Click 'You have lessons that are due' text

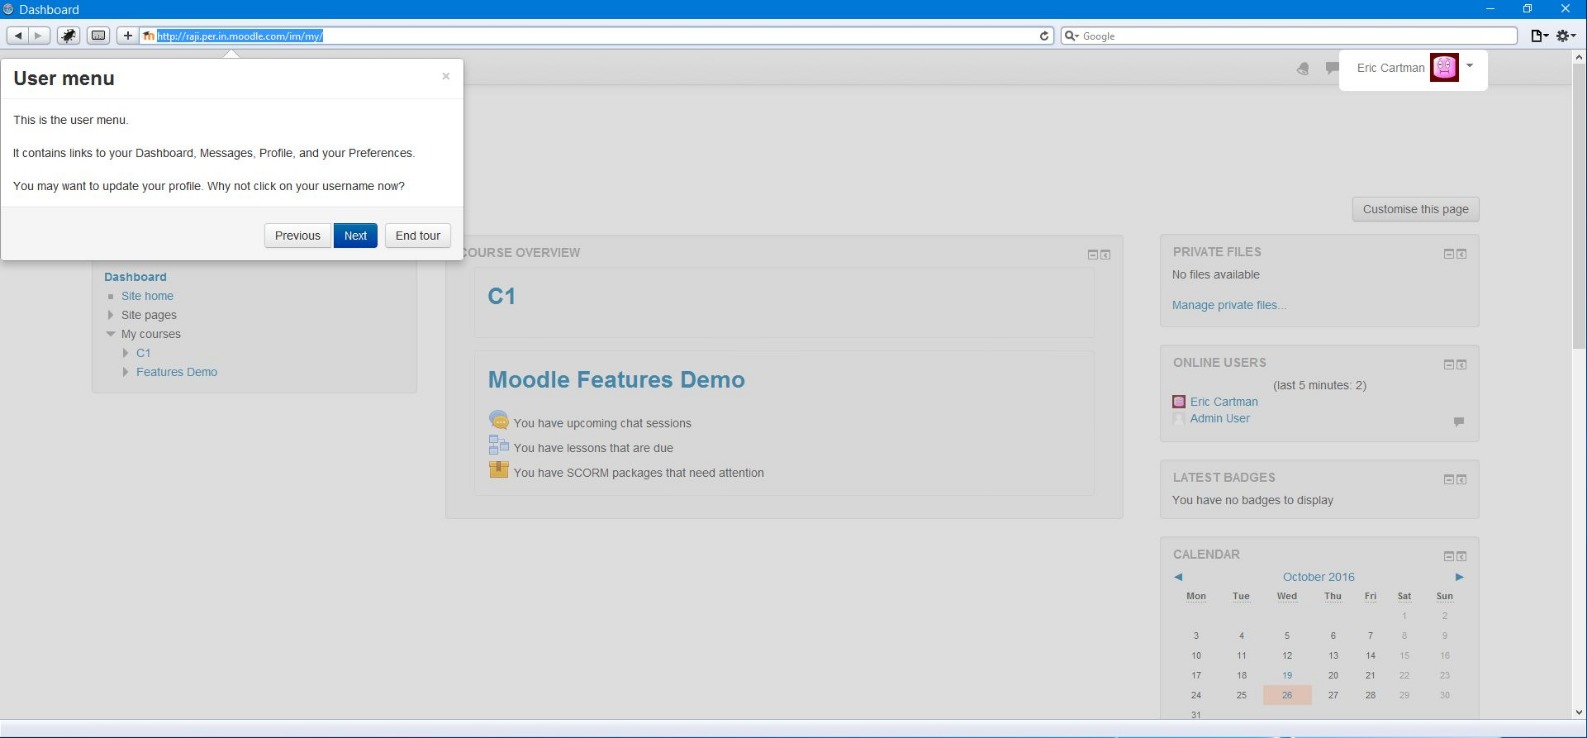pyautogui.click(x=593, y=448)
